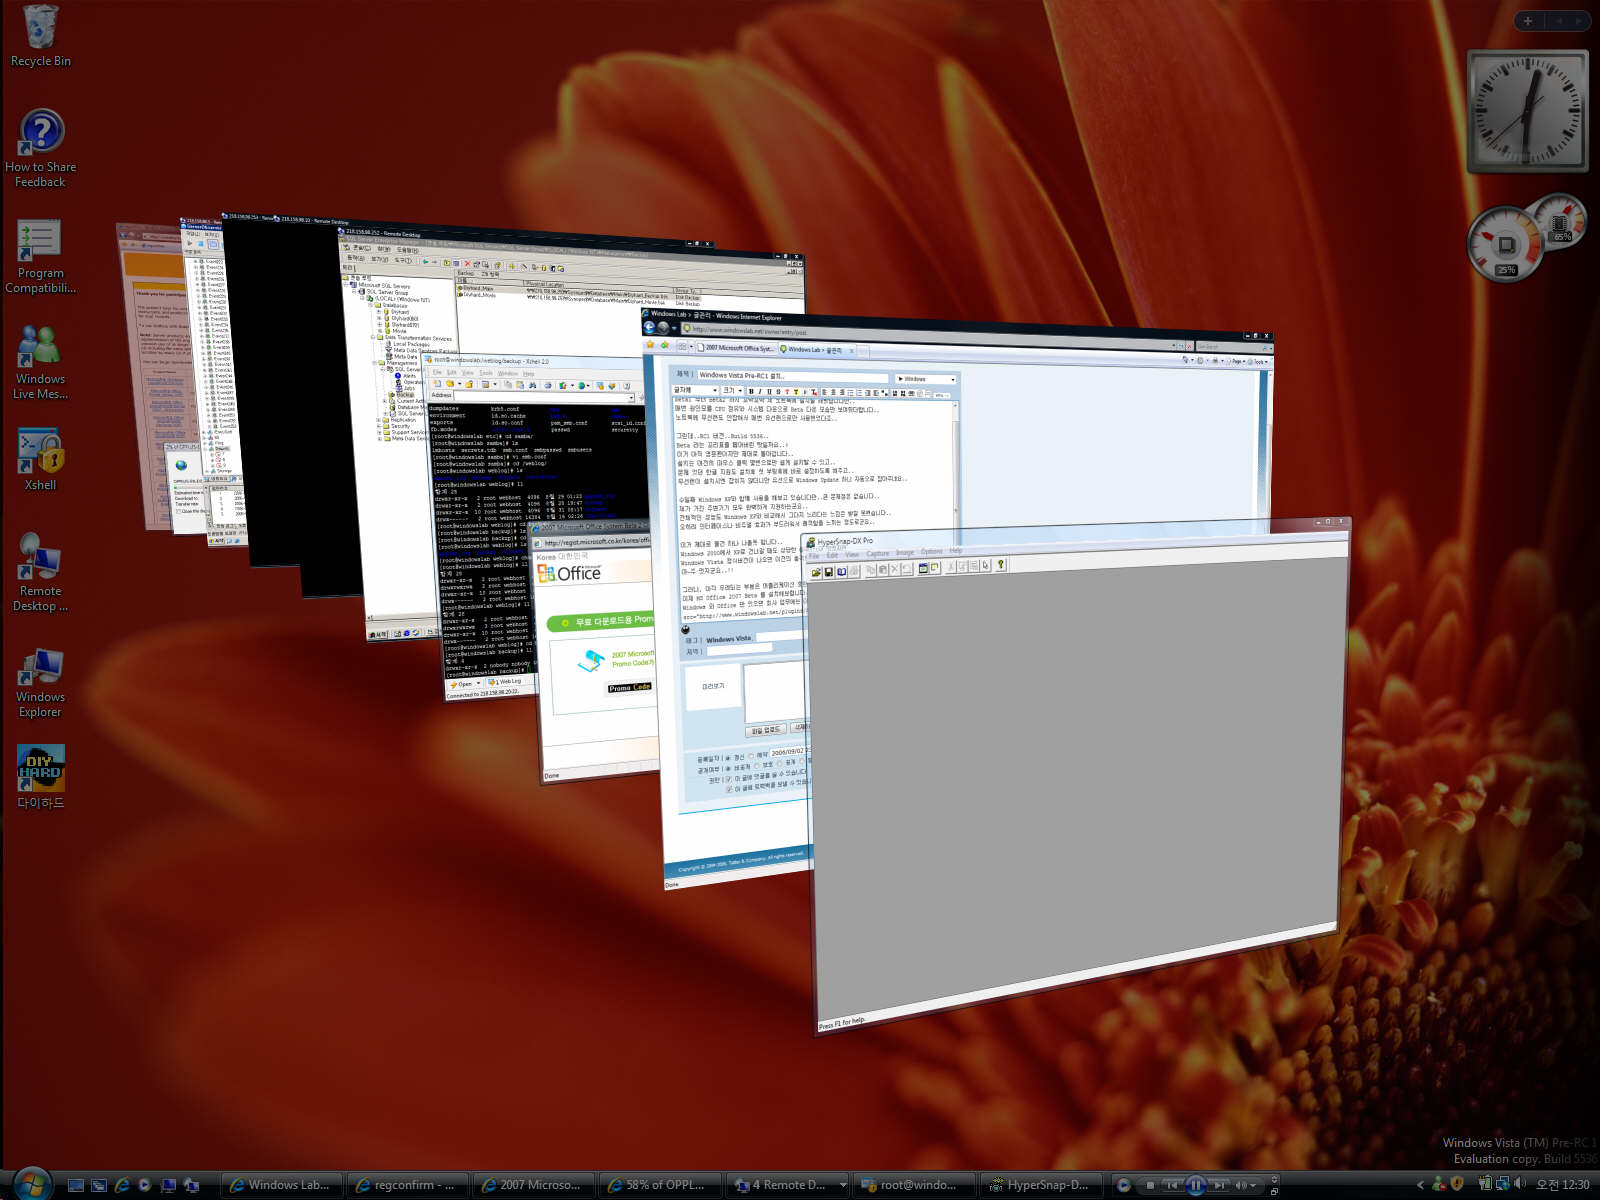
Task: Click Underline icon in blog editor
Action: [x=769, y=391]
